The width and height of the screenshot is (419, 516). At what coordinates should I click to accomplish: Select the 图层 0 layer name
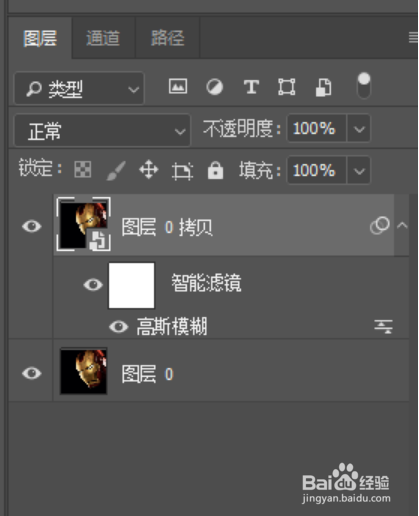click(x=147, y=374)
